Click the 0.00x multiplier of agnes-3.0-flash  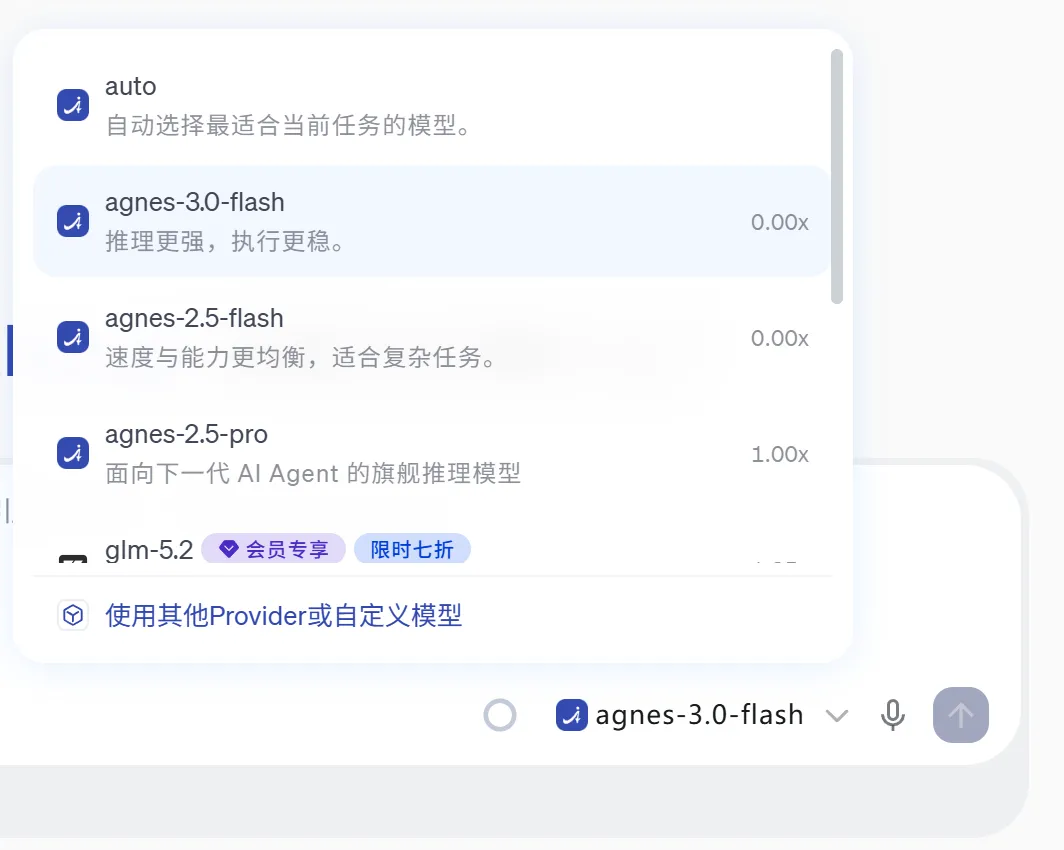pos(780,223)
